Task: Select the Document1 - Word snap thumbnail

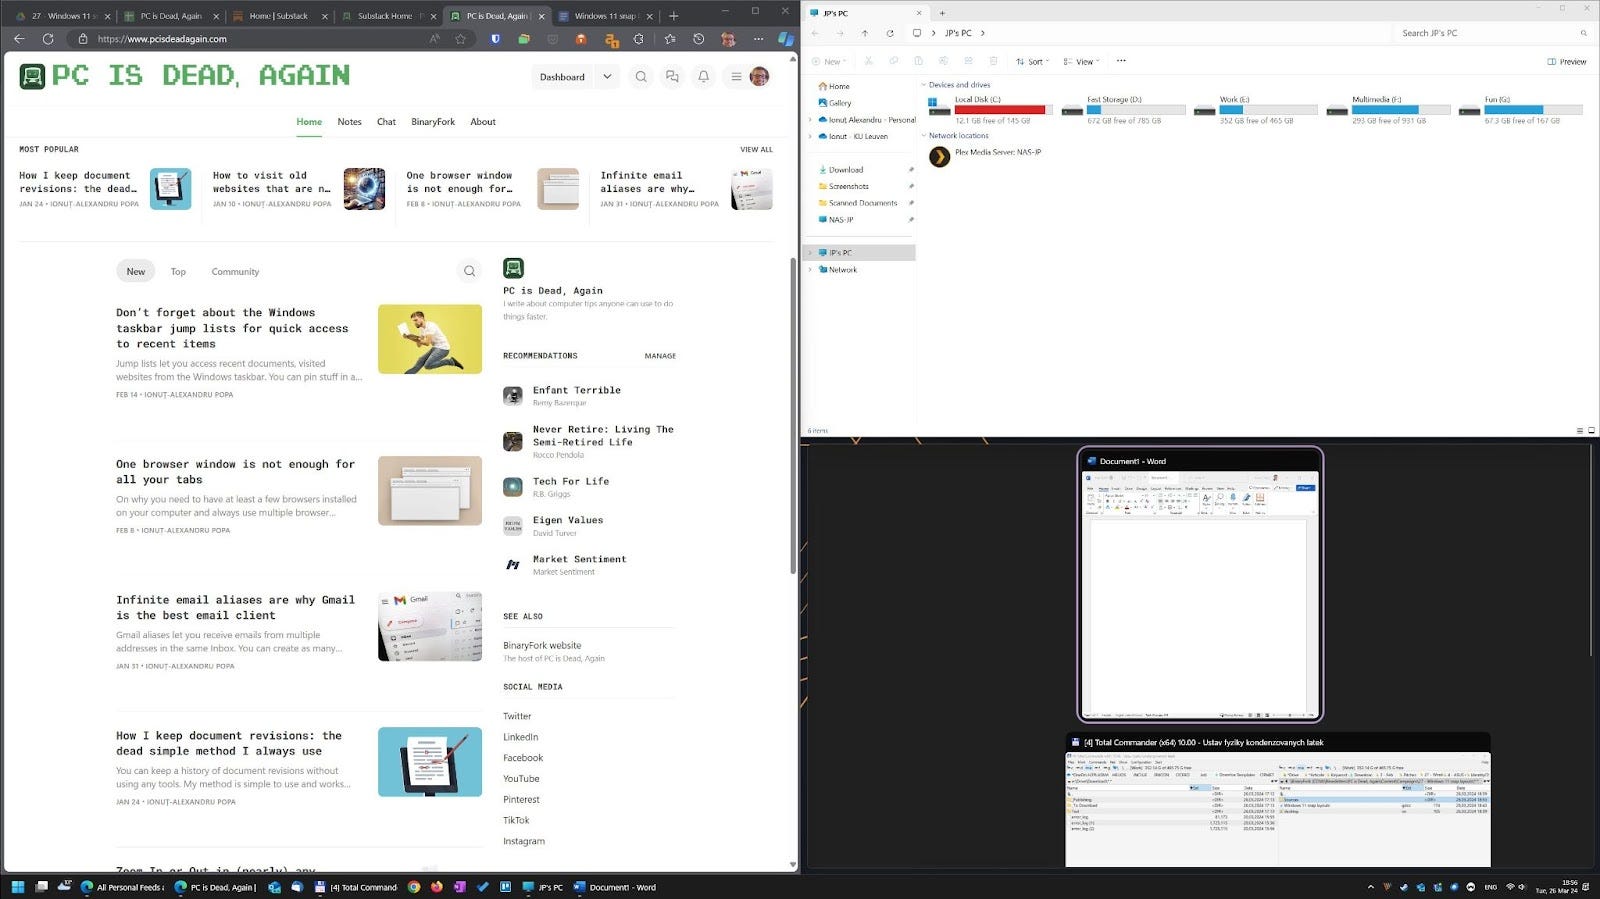Action: pos(1200,585)
